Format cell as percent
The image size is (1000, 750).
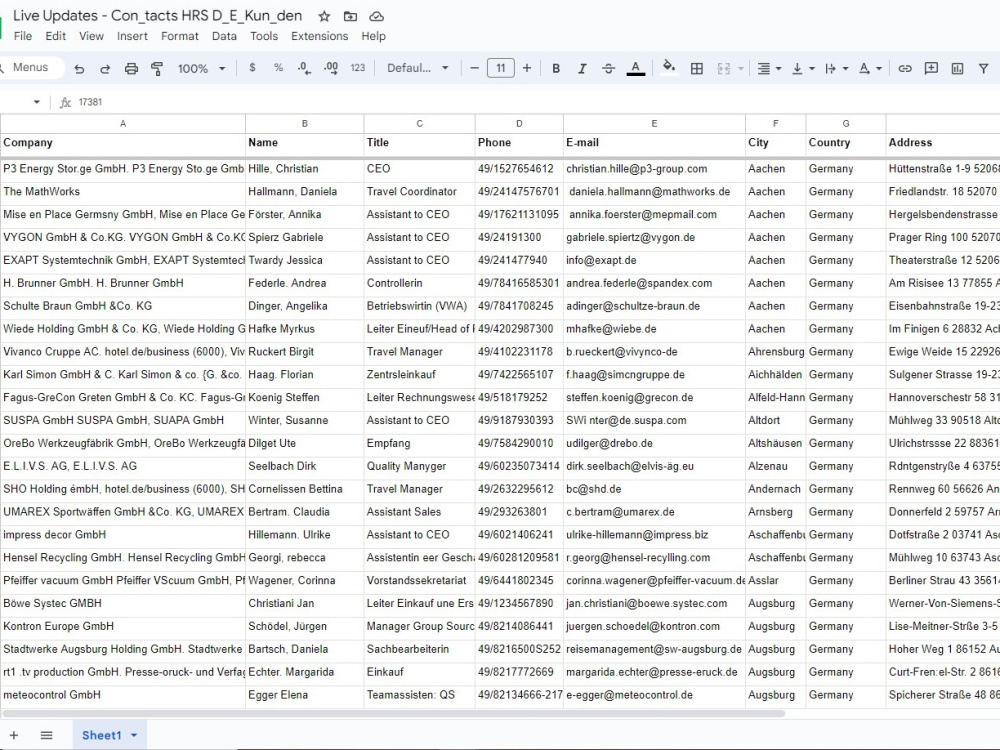click(x=279, y=68)
